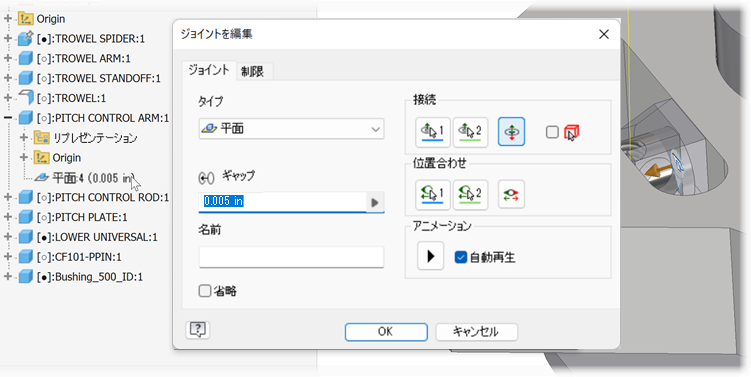The height and width of the screenshot is (377, 751).
Task: Open the dialog help icon
Action: [198, 330]
